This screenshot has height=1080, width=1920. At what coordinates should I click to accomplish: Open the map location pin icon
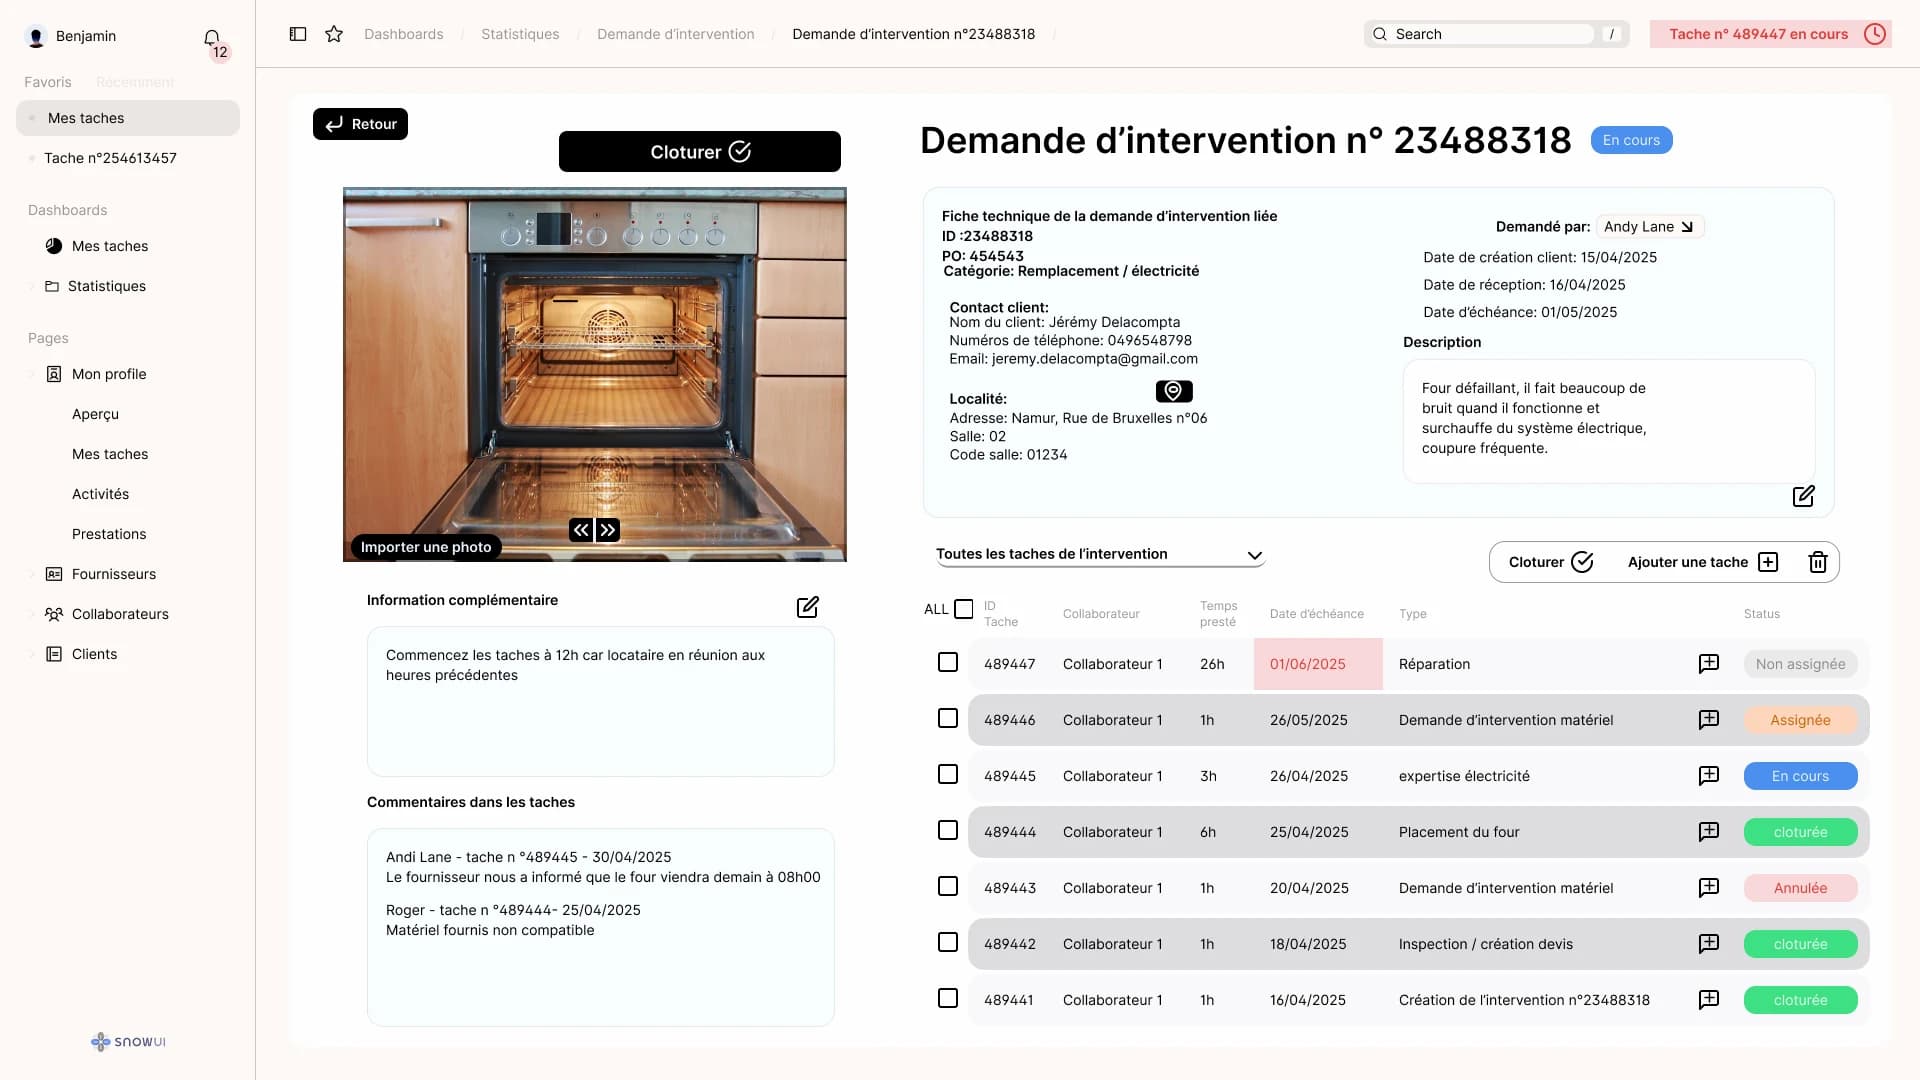pyautogui.click(x=1174, y=391)
